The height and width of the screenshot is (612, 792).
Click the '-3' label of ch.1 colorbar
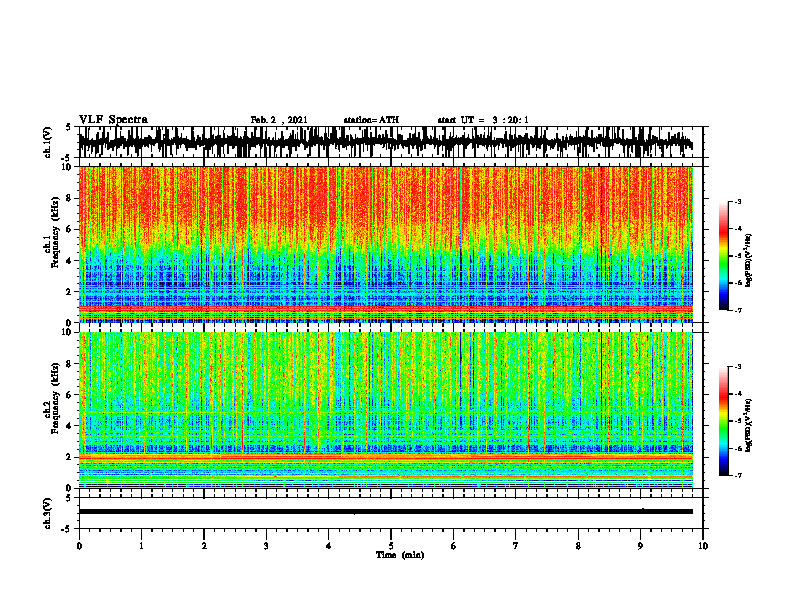pos(738,202)
